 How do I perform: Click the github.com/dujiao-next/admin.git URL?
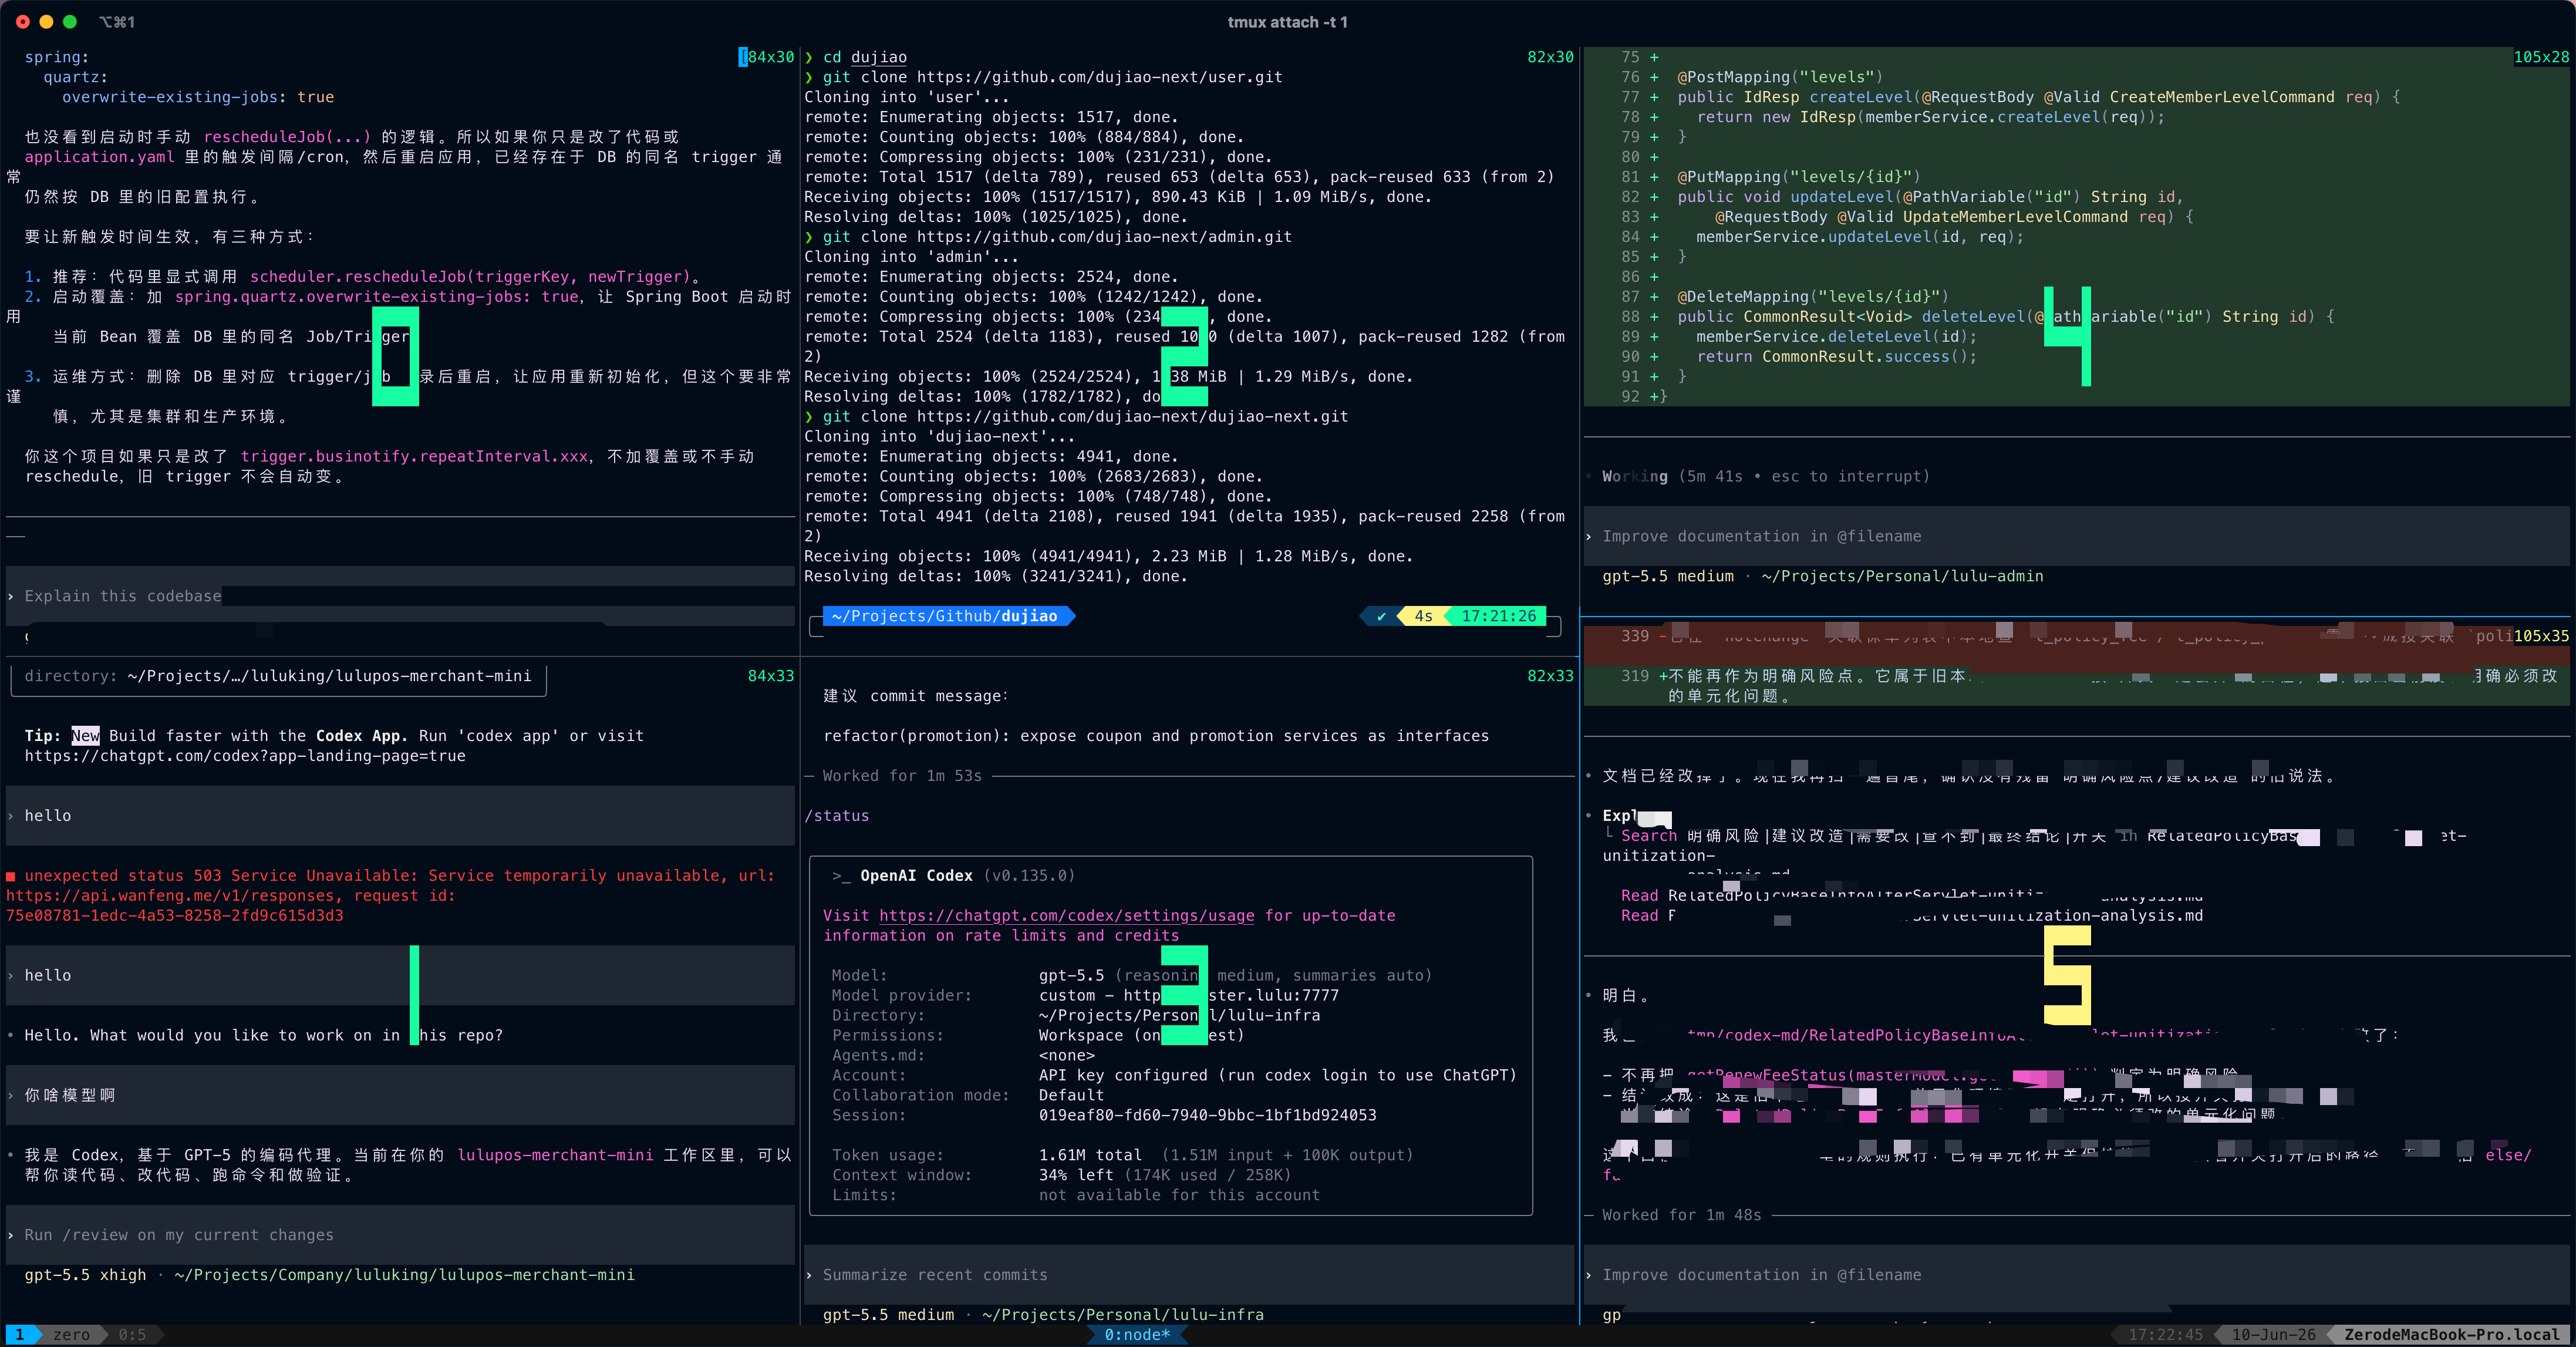1104,237
